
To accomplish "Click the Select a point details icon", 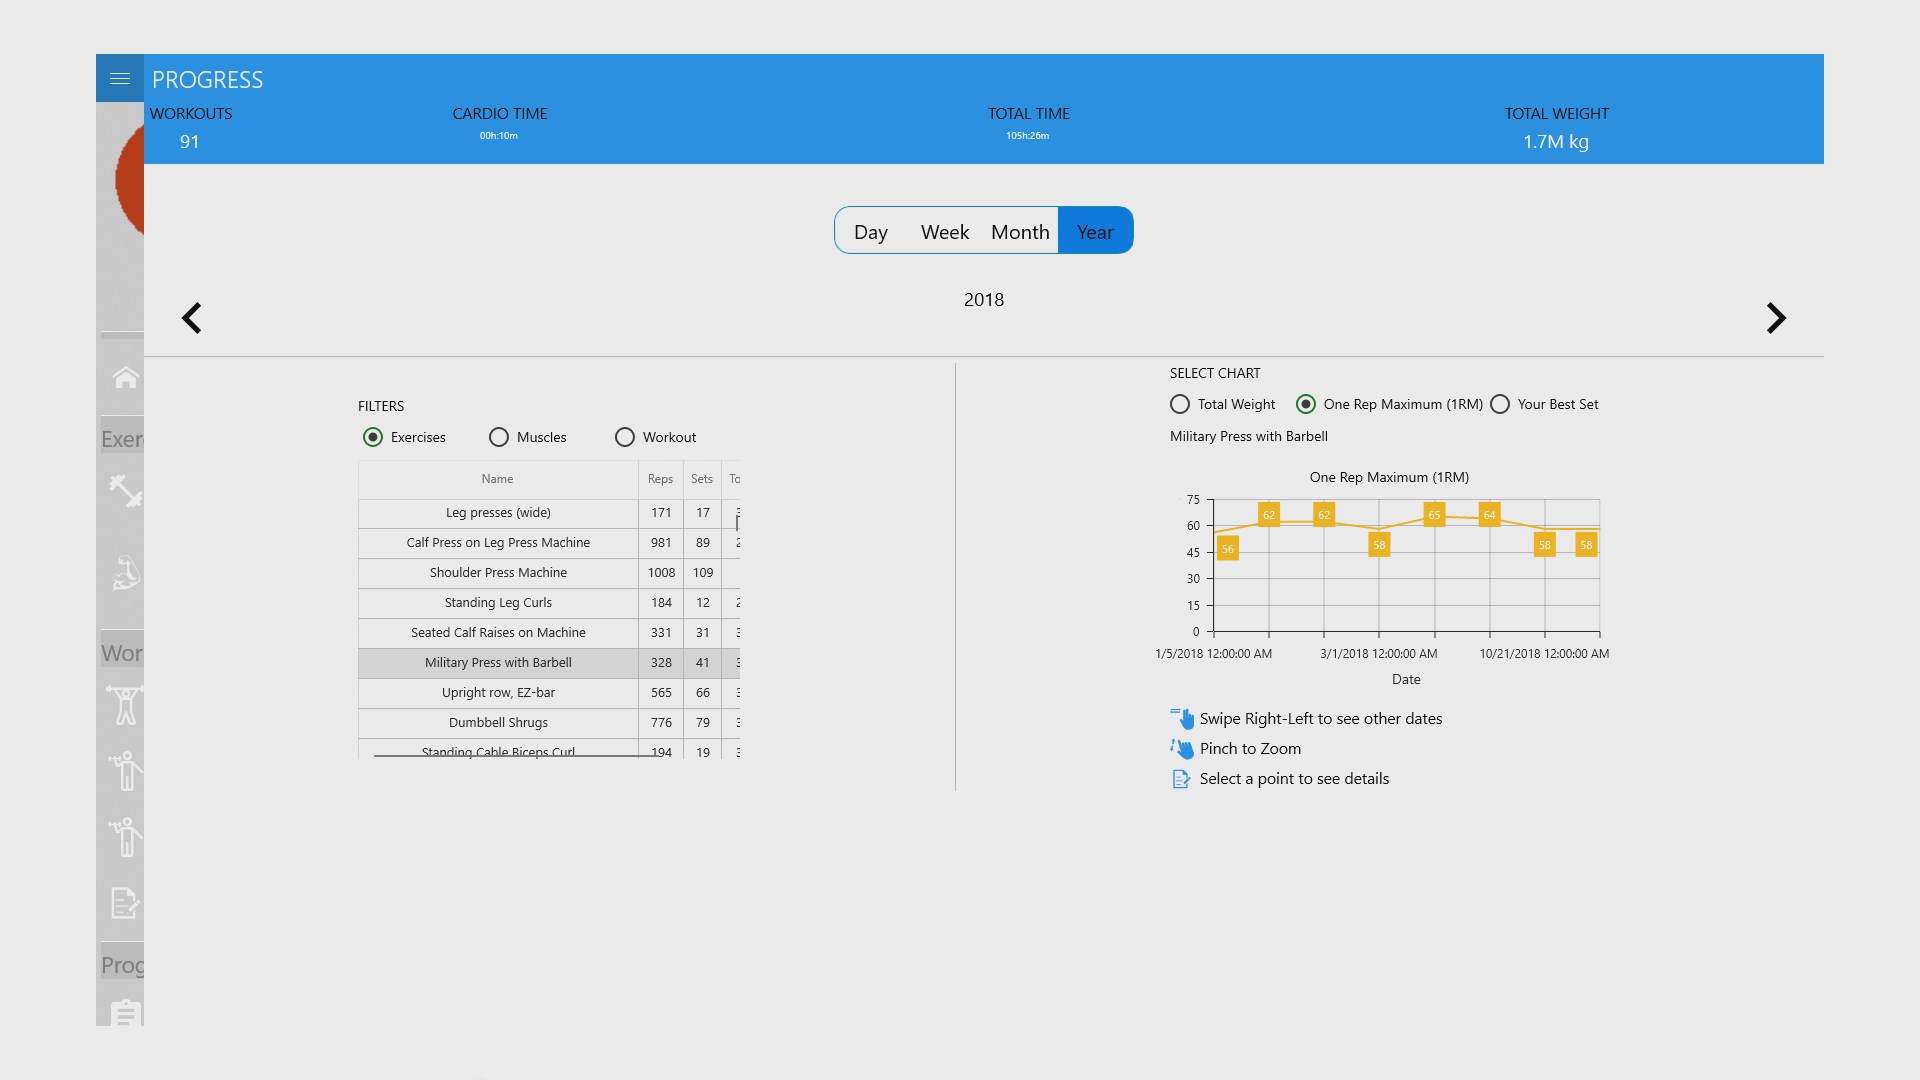I will coord(1181,779).
